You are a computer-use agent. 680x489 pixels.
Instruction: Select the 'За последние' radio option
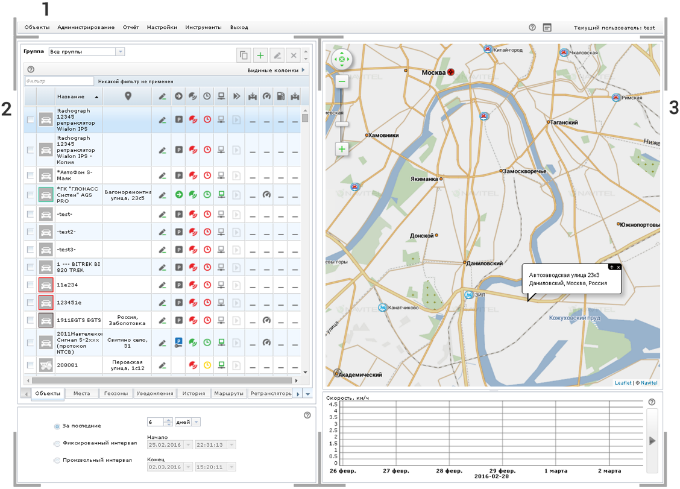(55, 426)
